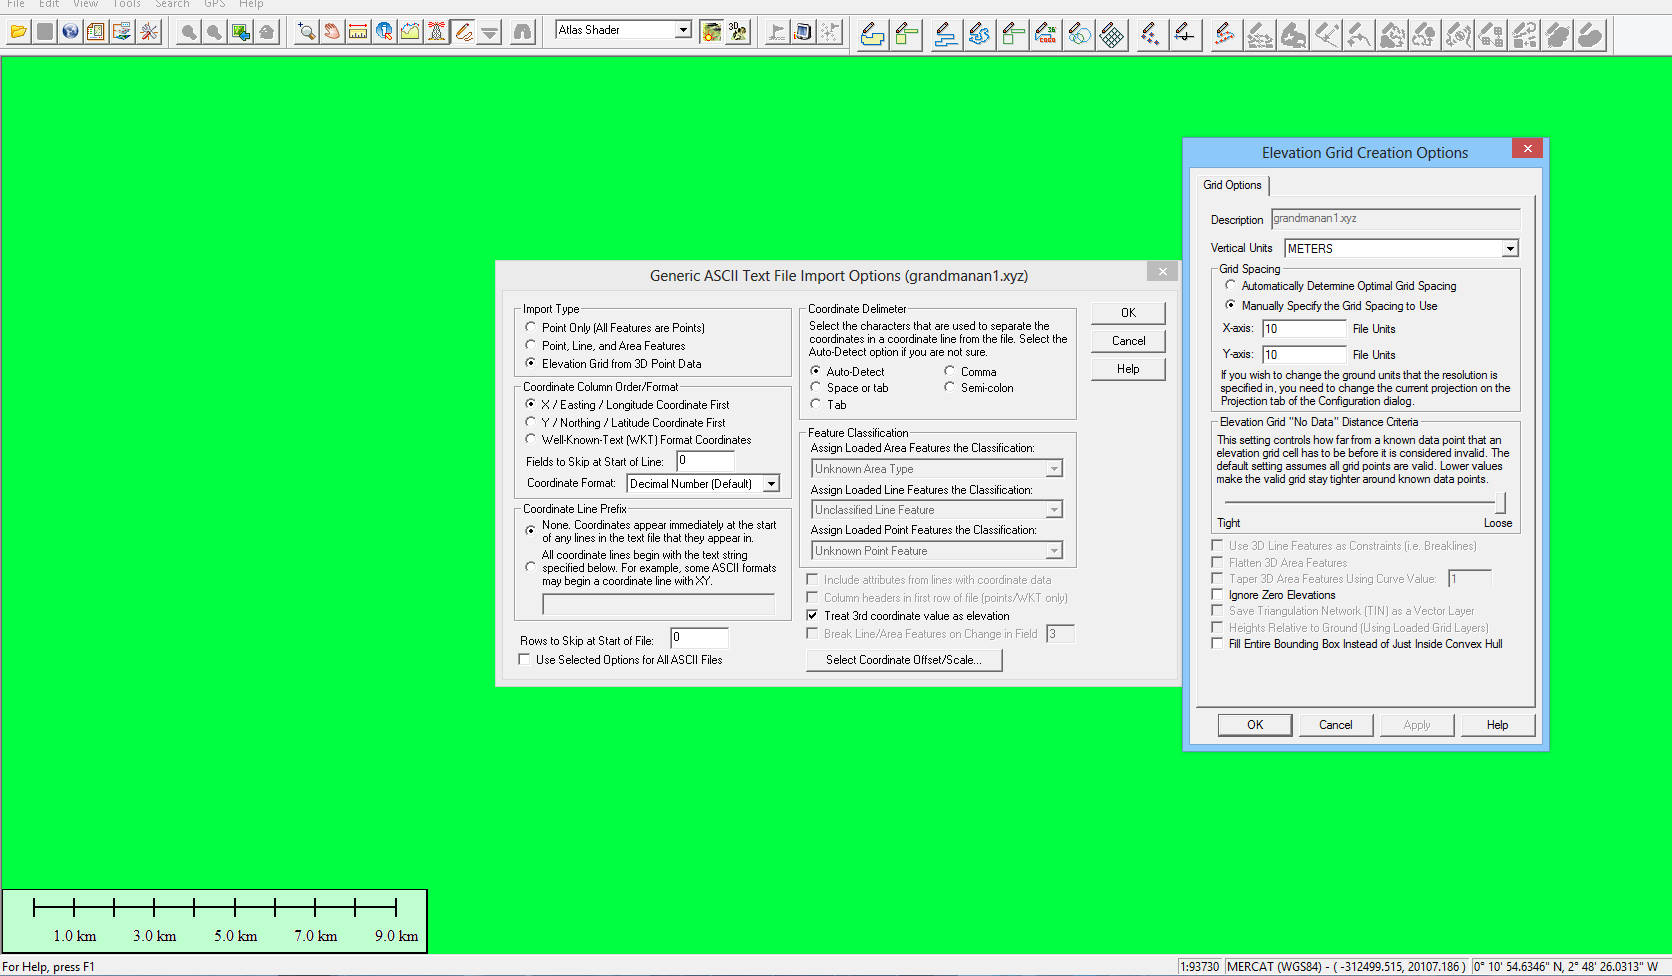Open the Path Profile tool

click(410, 32)
